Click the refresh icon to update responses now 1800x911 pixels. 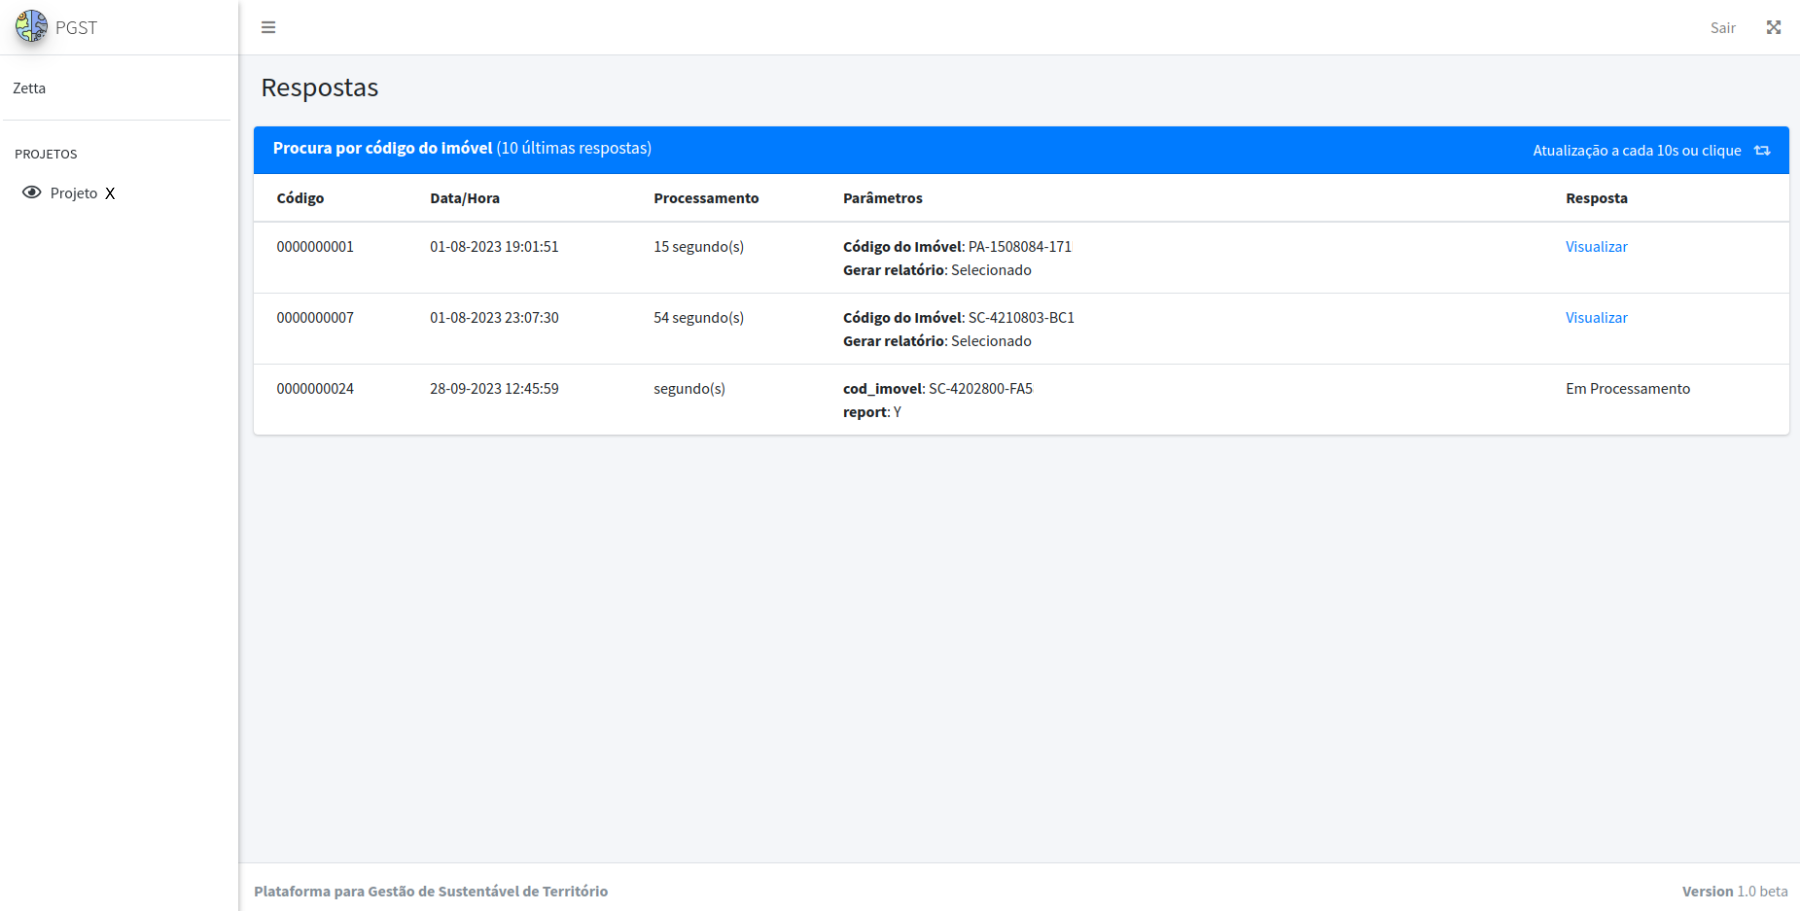(1763, 150)
